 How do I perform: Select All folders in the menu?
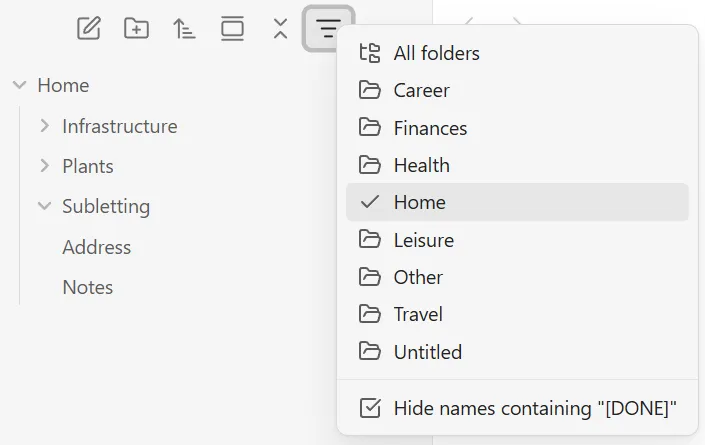517,53
